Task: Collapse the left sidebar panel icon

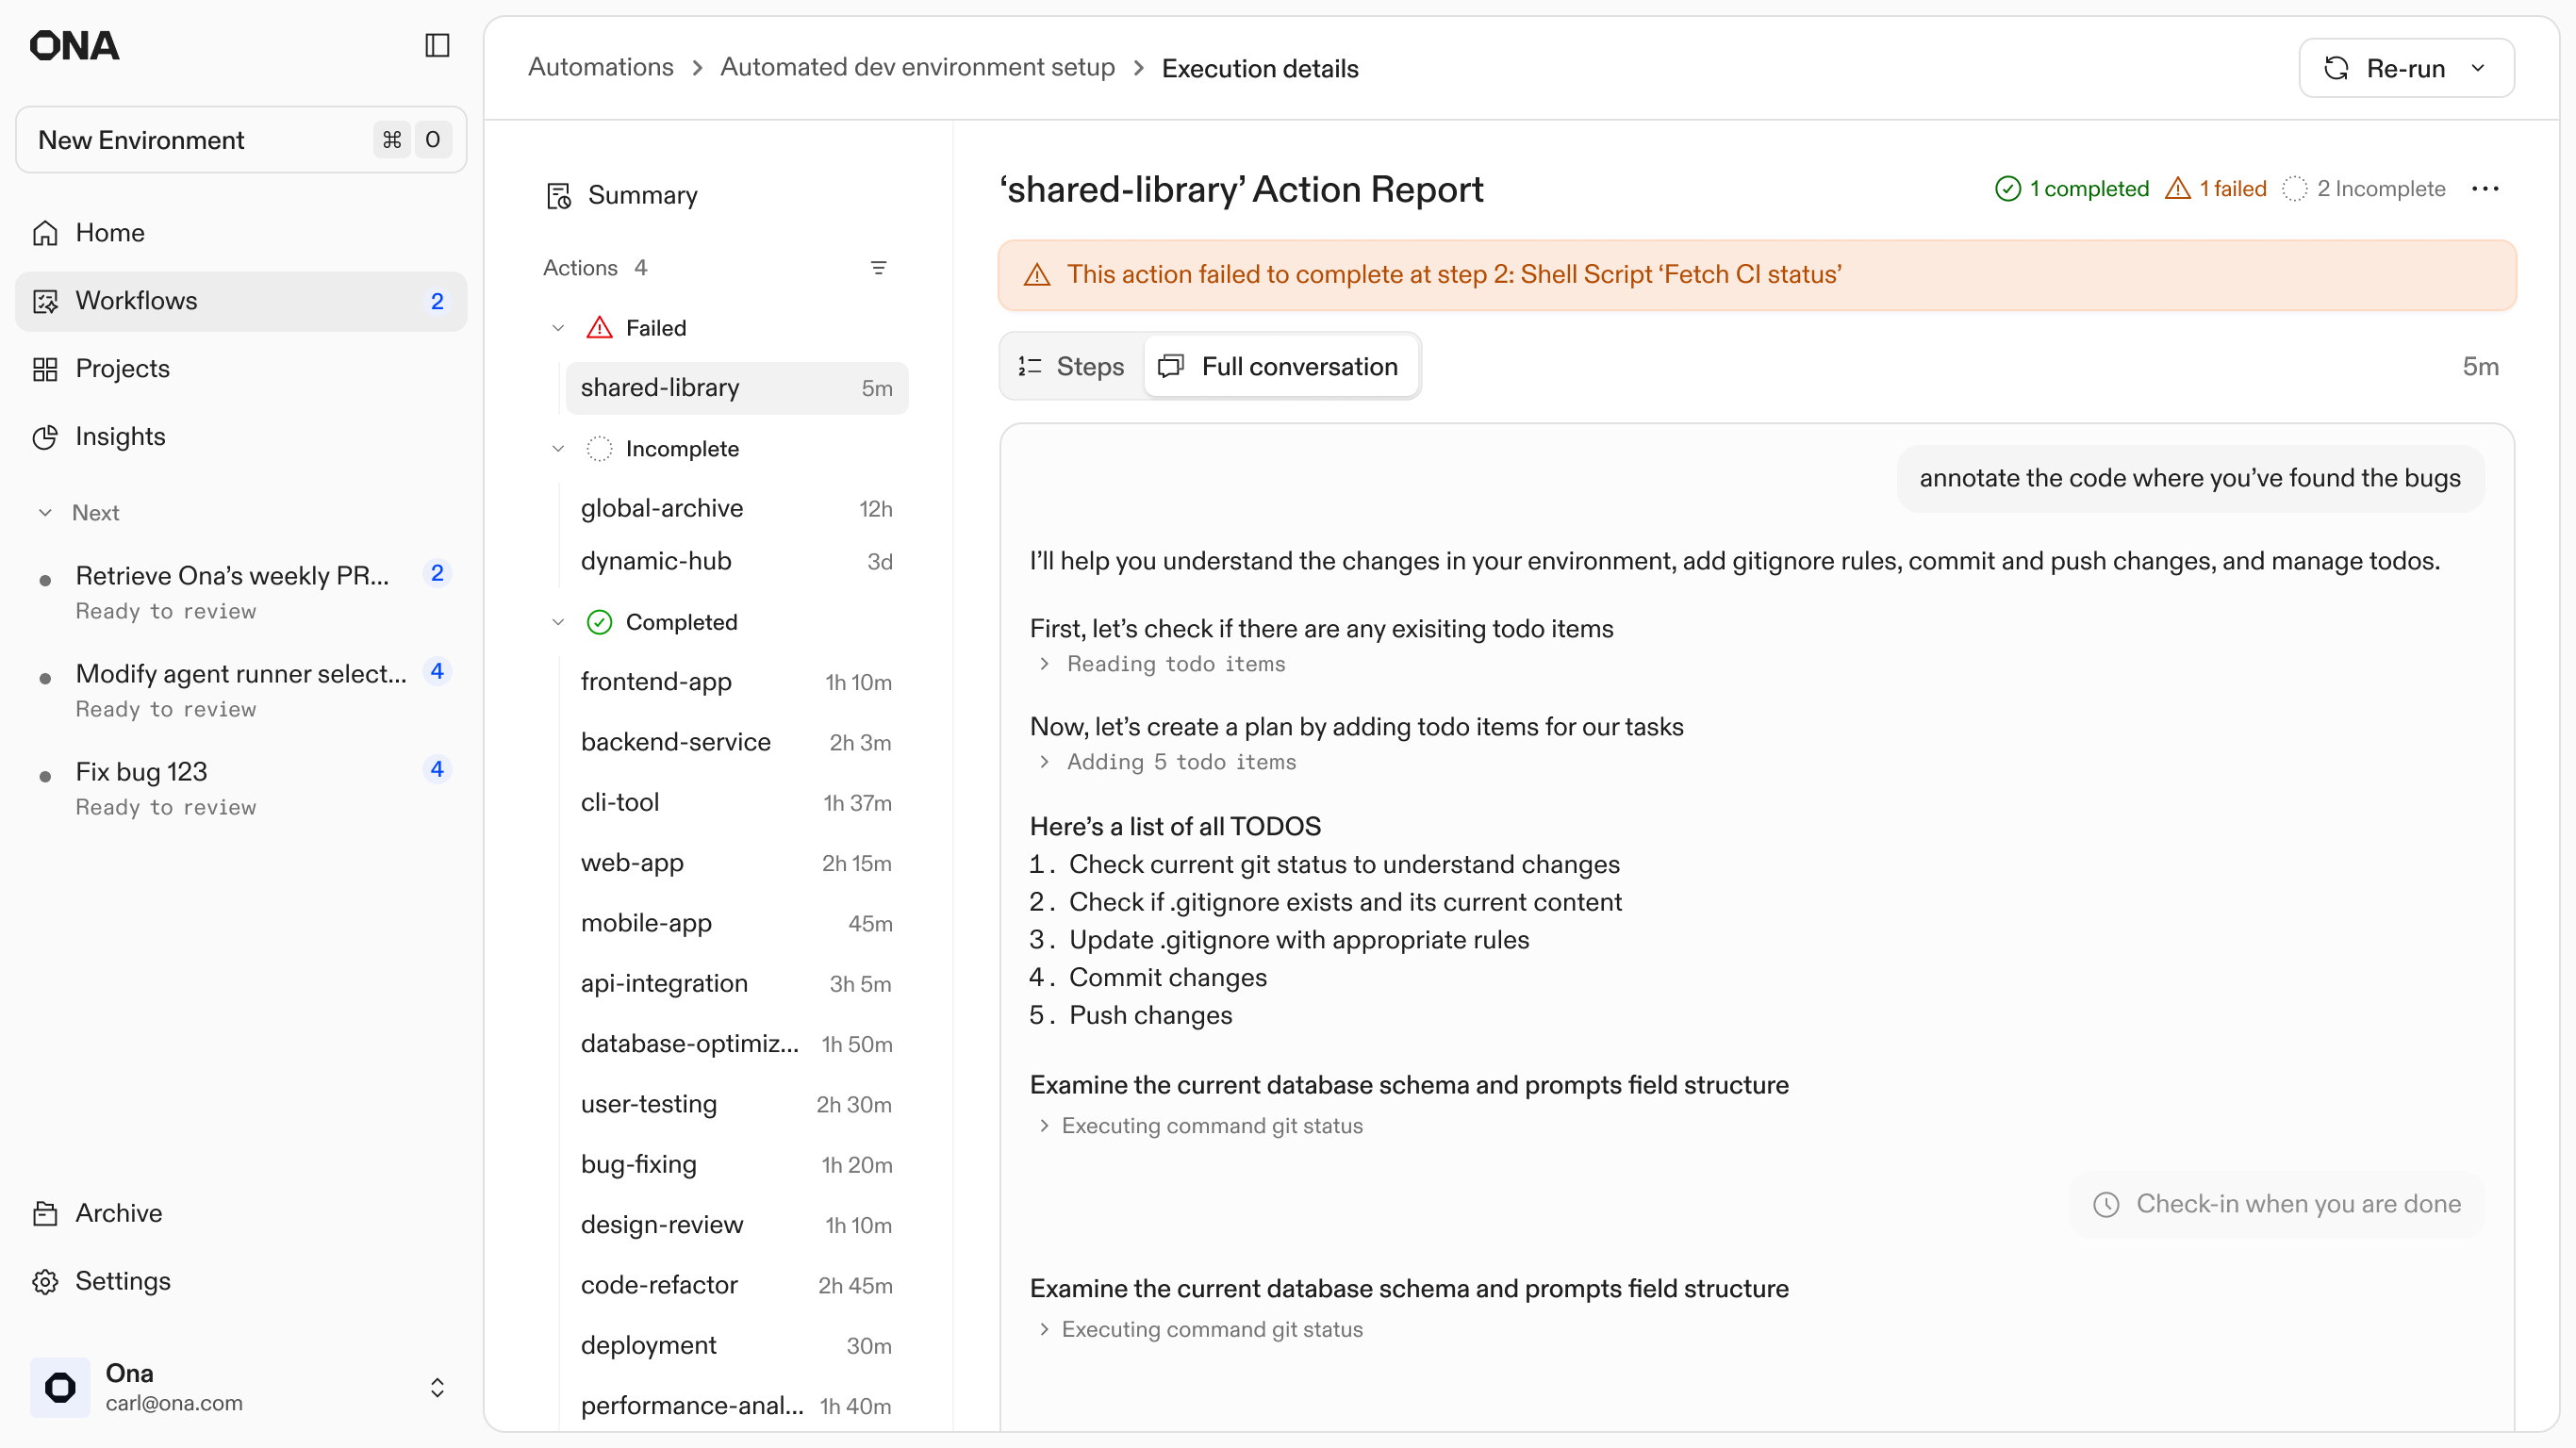Action: pyautogui.click(x=437, y=46)
